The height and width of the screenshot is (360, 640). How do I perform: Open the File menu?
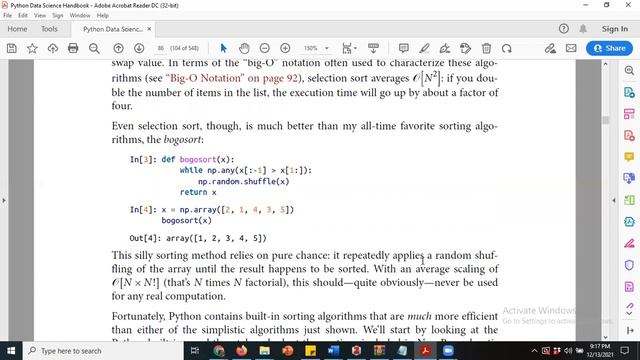pyautogui.click(x=7, y=16)
